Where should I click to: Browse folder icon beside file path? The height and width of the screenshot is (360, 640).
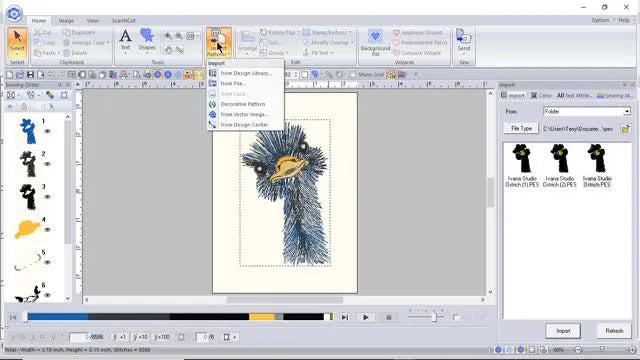click(625, 129)
